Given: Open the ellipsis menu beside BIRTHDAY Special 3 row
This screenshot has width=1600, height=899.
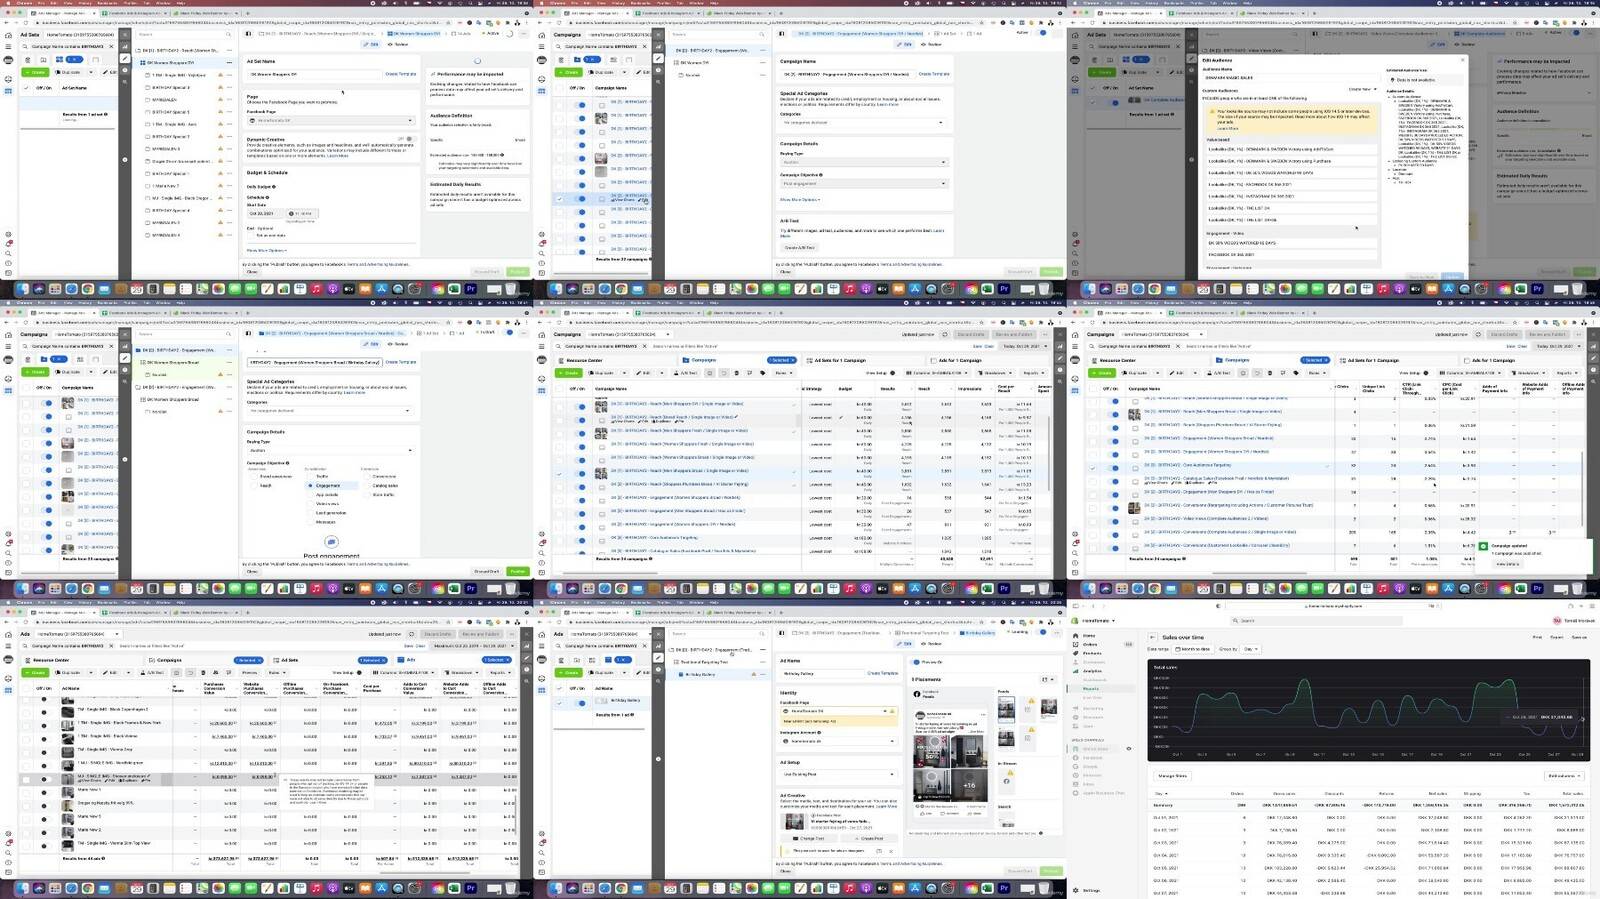Looking at the screenshot, I should [x=229, y=87].
